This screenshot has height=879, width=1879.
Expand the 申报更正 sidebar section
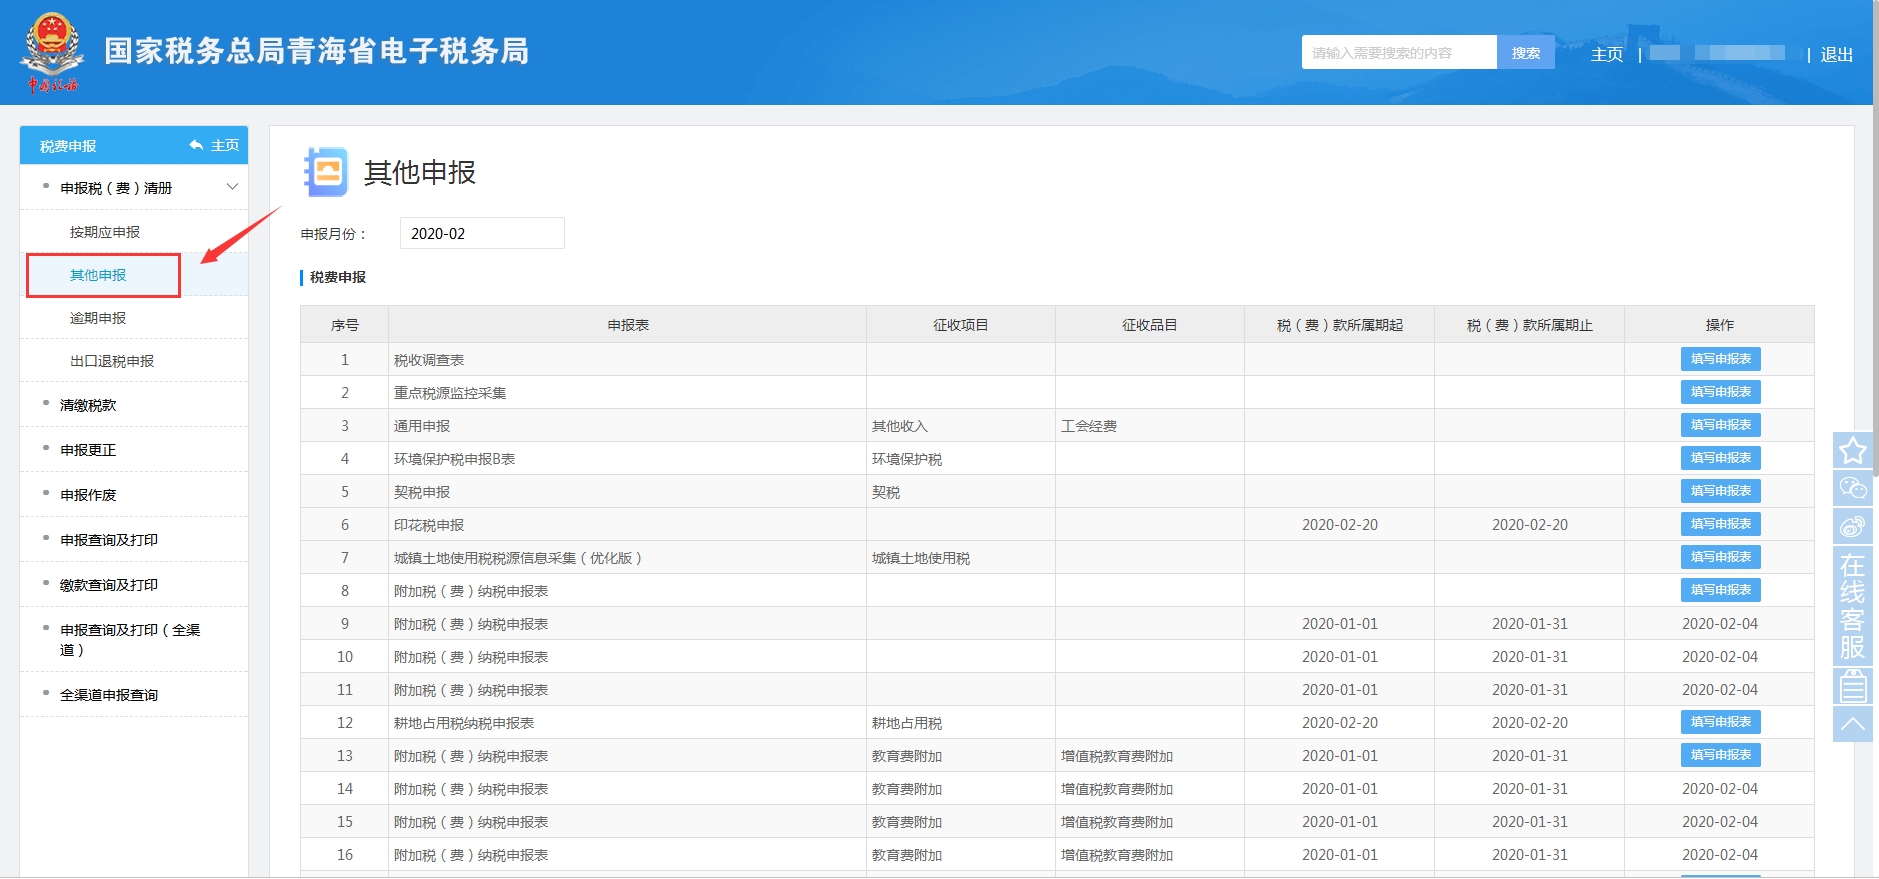88,450
